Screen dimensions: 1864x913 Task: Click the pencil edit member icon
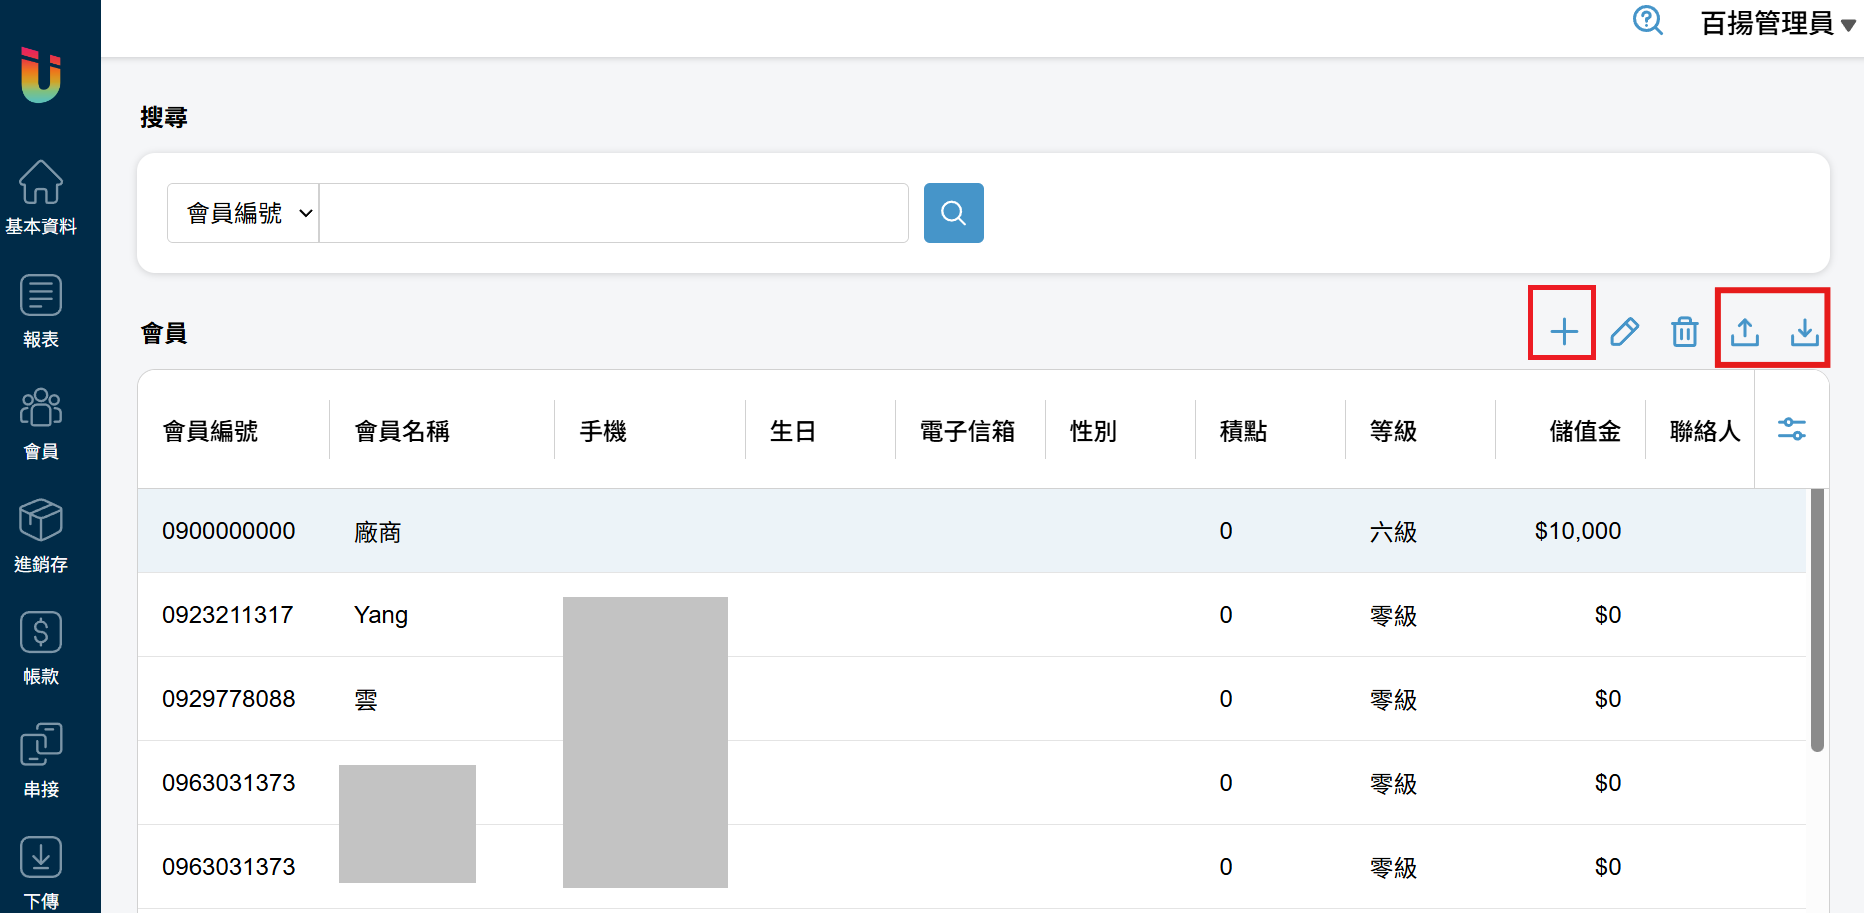(x=1624, y=332)
